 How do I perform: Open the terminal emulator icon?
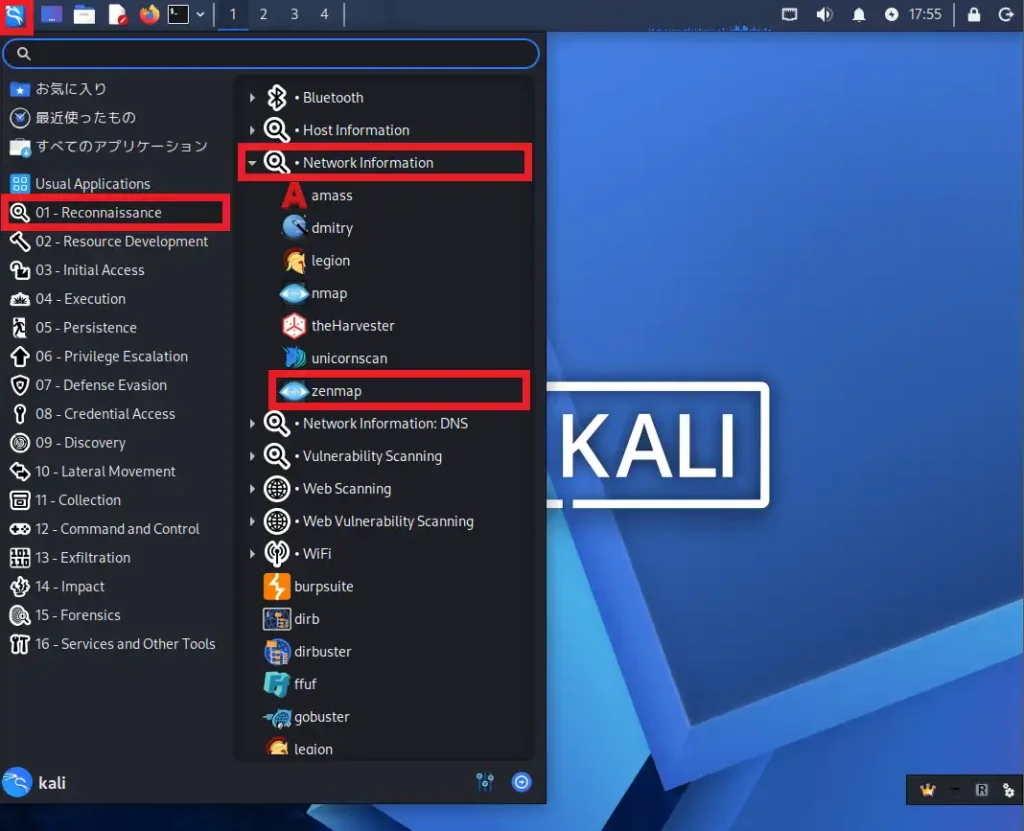click(x=178, y=14)
